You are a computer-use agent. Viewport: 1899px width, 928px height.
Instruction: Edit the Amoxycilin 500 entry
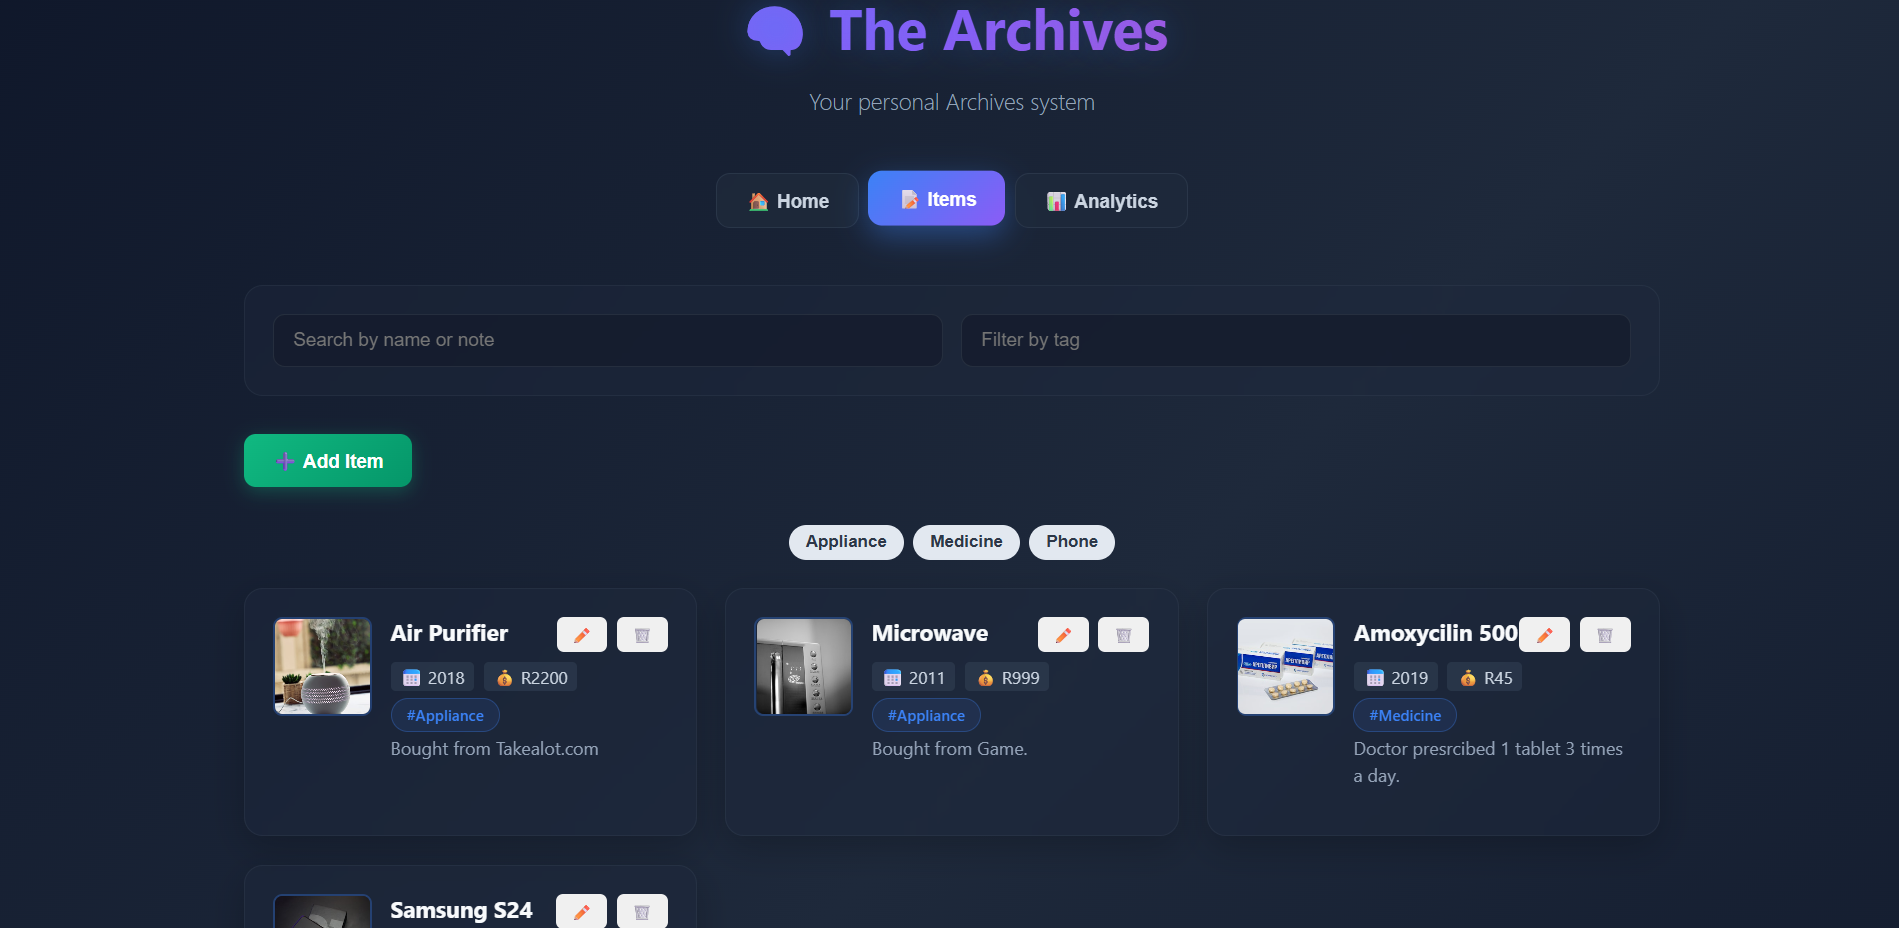tap(1544, 635)
